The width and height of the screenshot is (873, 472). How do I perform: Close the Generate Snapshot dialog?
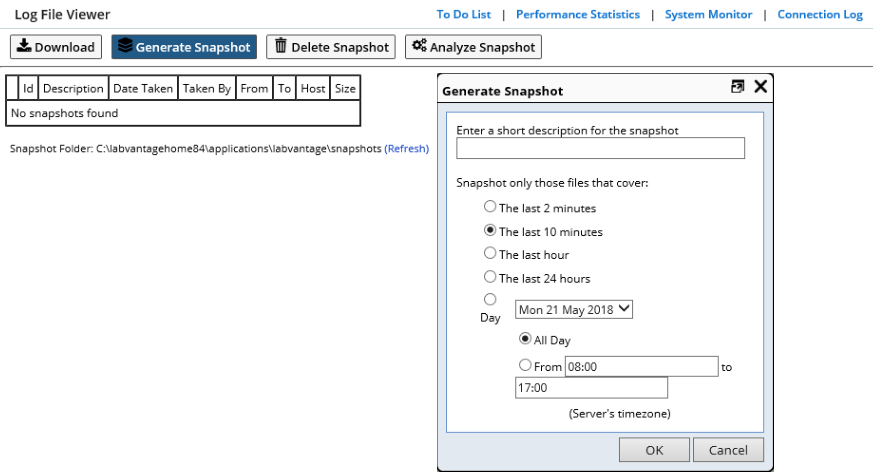pos(761,86)
